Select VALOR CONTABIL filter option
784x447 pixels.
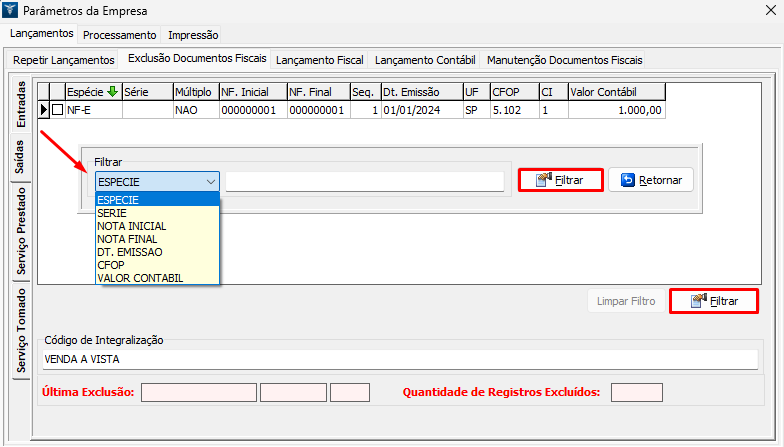139,277
